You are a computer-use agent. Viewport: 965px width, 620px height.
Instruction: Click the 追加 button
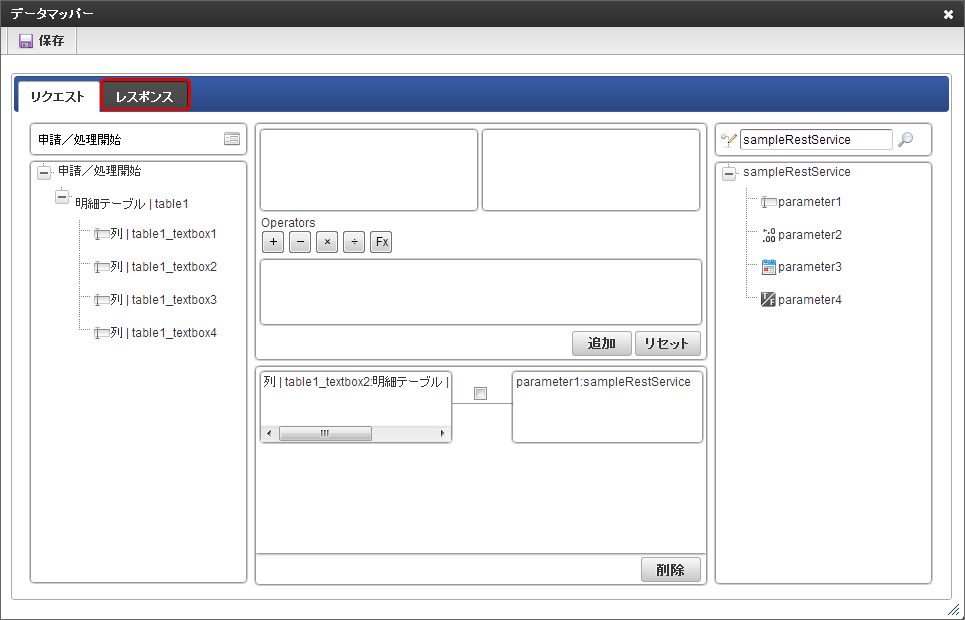602,344
